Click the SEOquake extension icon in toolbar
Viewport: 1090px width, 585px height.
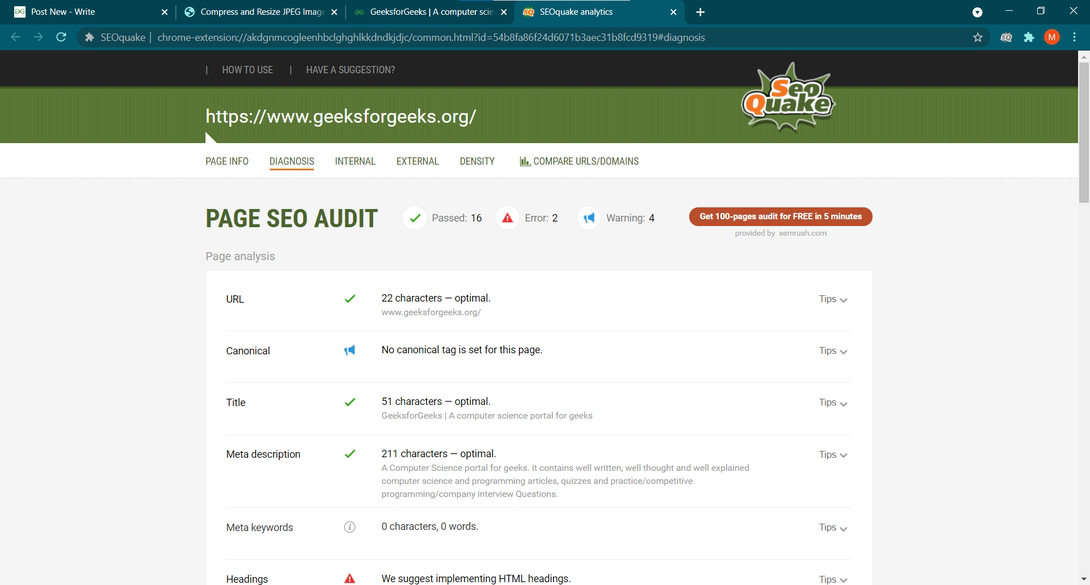(1006, 38)
